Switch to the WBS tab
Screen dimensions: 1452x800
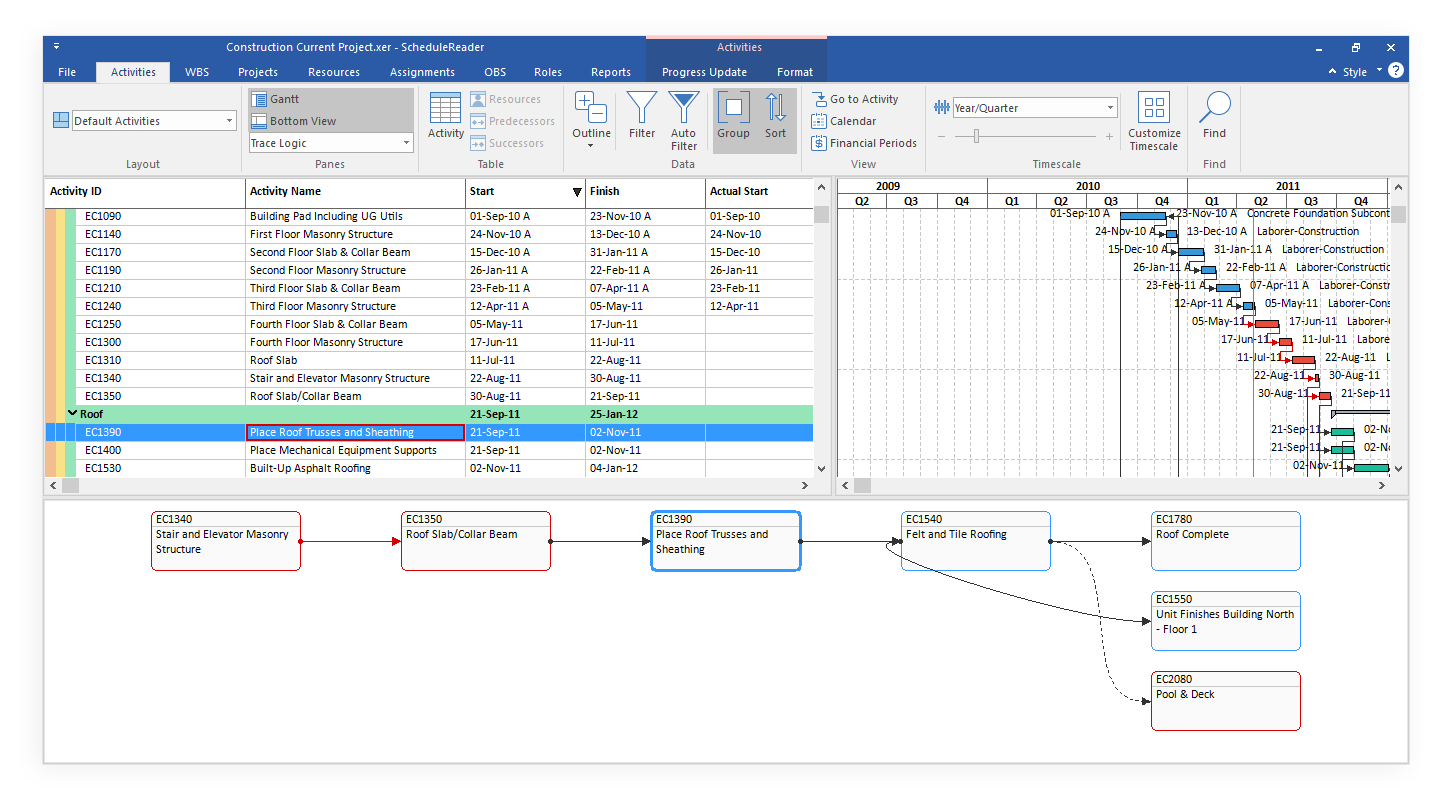197,72
